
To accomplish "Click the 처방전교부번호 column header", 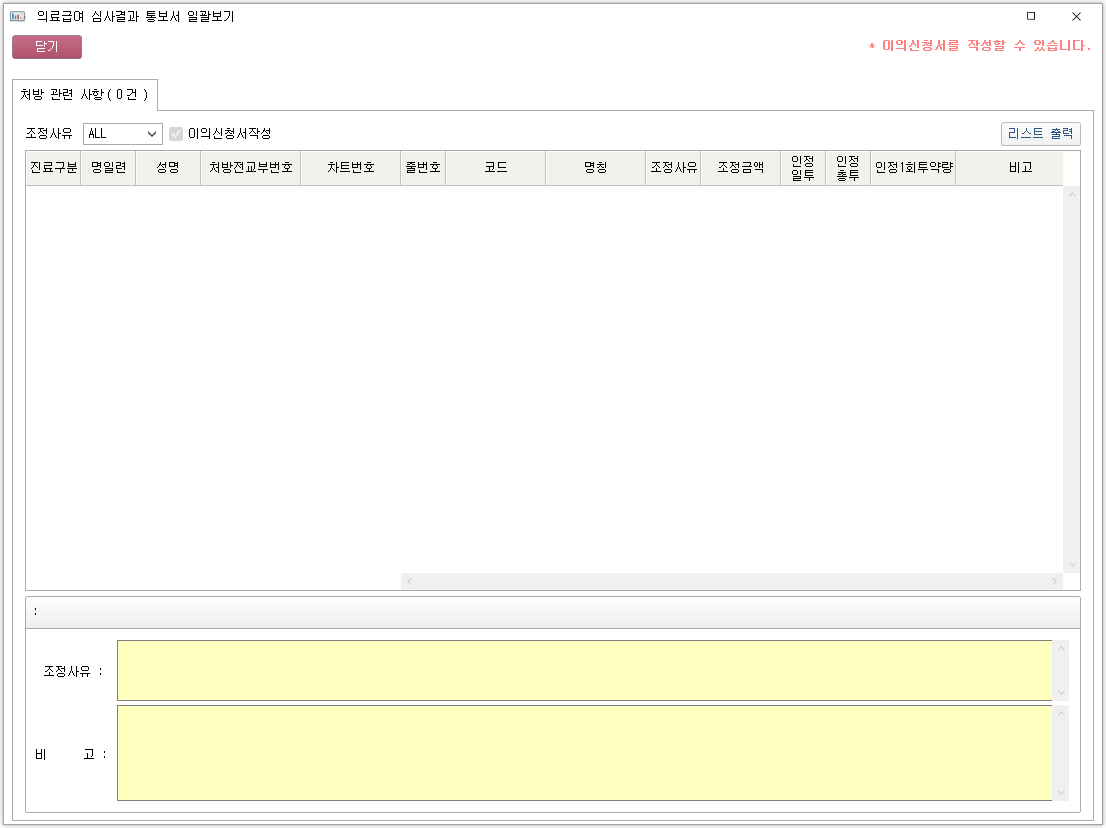I will pos(250,168).
